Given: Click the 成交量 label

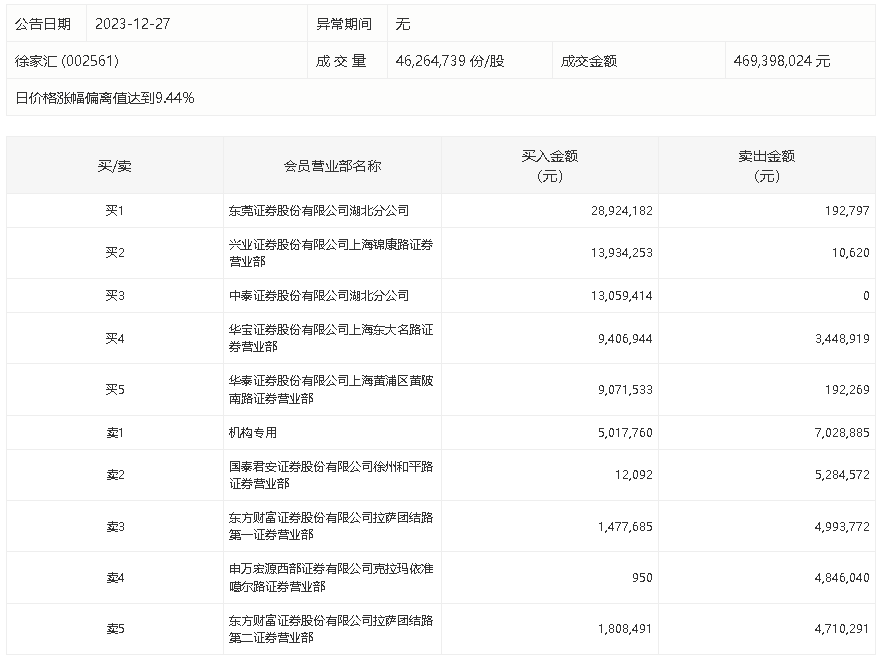Looking at the screenshot, I should click(x=341, y=61).
